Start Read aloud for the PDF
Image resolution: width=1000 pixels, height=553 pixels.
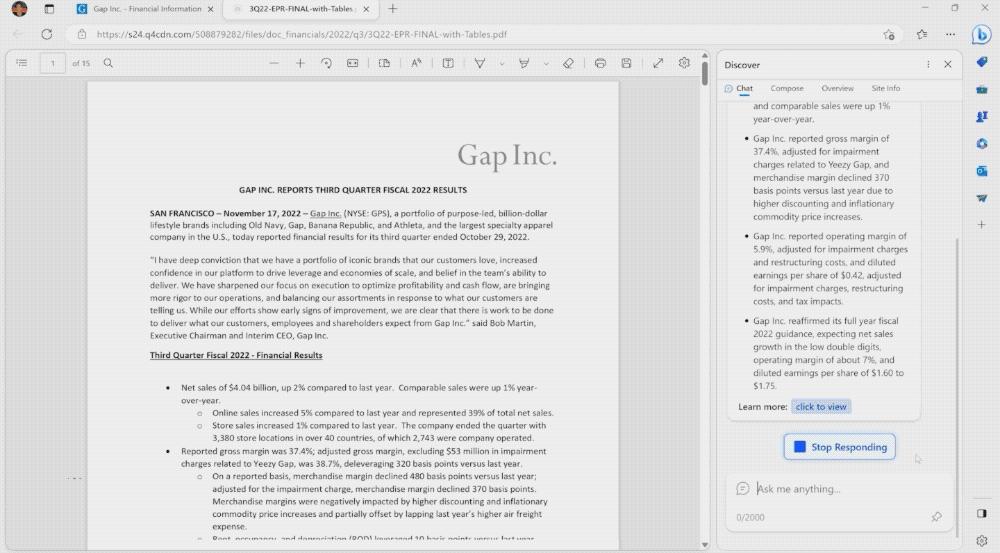(416, 63)
